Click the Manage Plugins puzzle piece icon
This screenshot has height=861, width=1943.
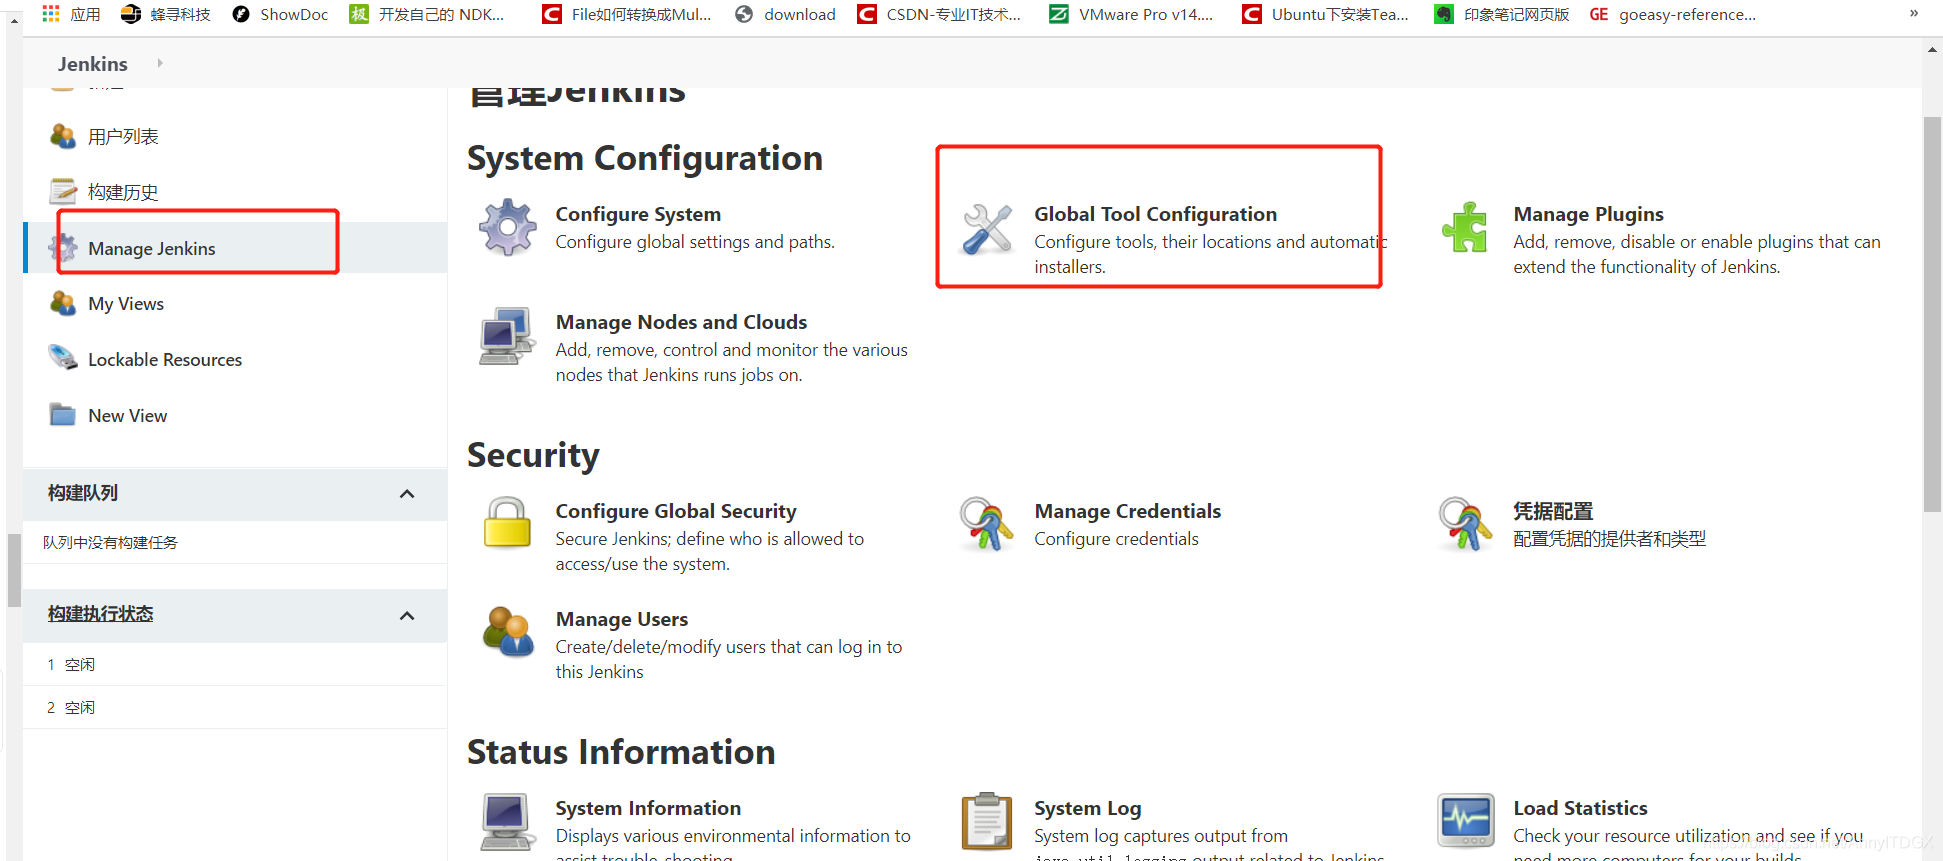point(1466,227)
